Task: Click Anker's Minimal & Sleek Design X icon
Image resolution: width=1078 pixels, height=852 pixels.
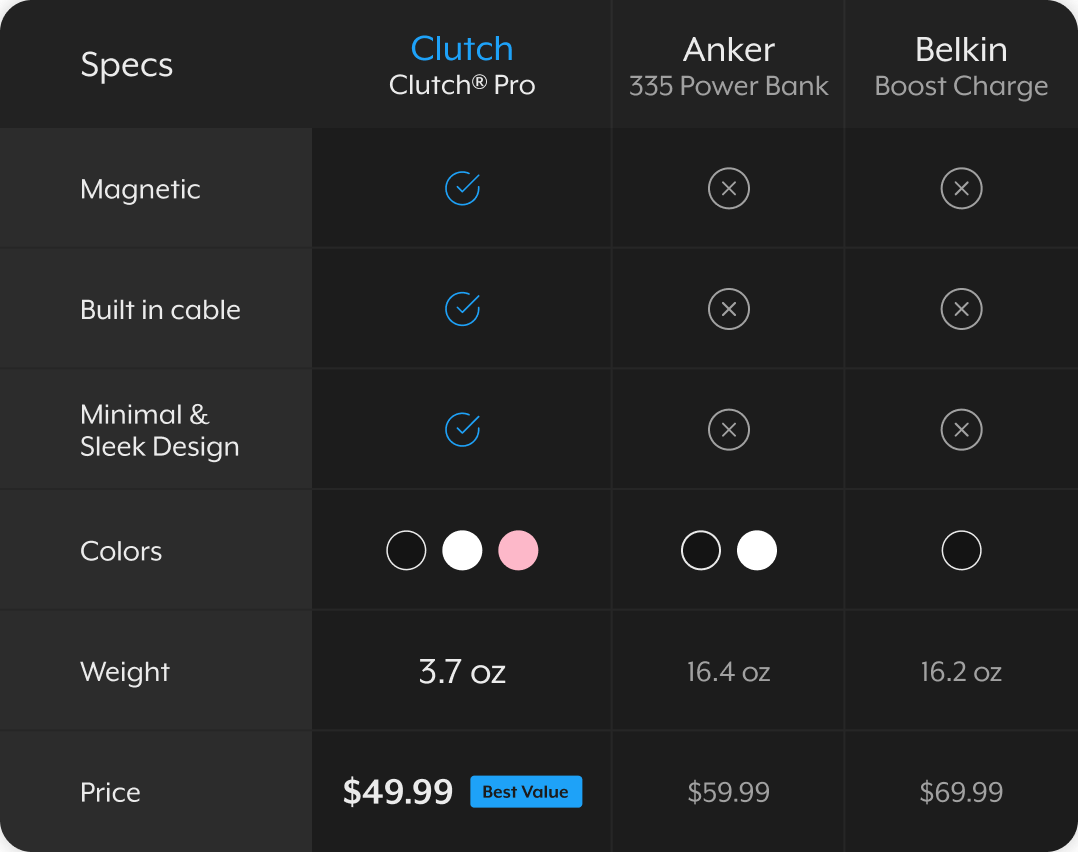Action: (729, 430)
